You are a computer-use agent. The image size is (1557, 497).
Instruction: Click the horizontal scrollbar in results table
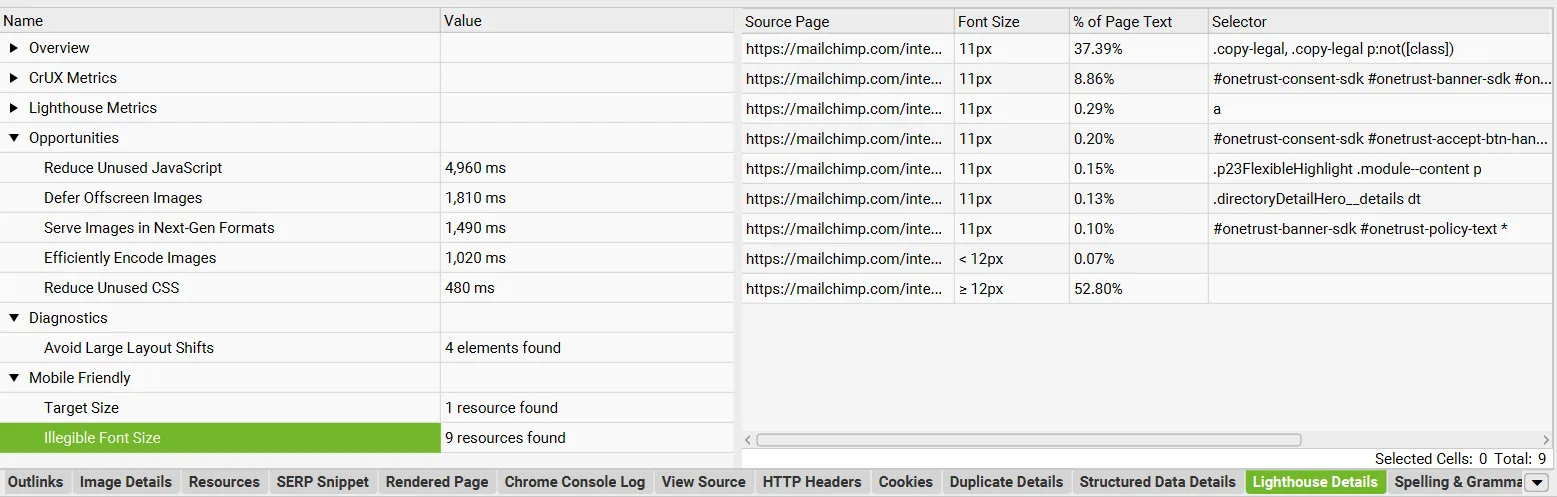click(1028, 440)
